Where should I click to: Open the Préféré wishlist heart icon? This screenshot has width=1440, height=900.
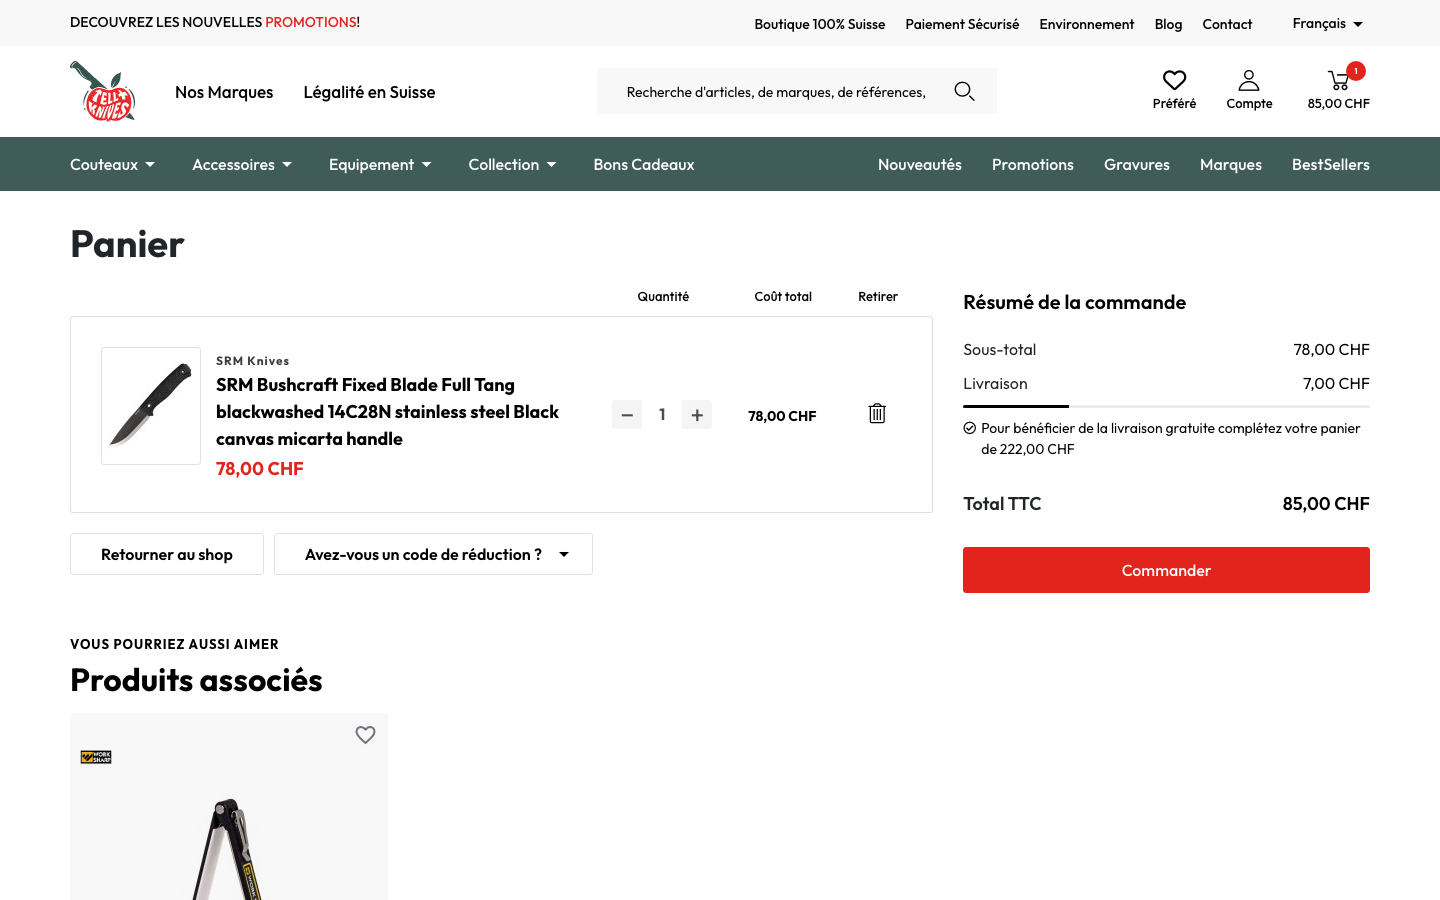click(x=1174, y=80)
